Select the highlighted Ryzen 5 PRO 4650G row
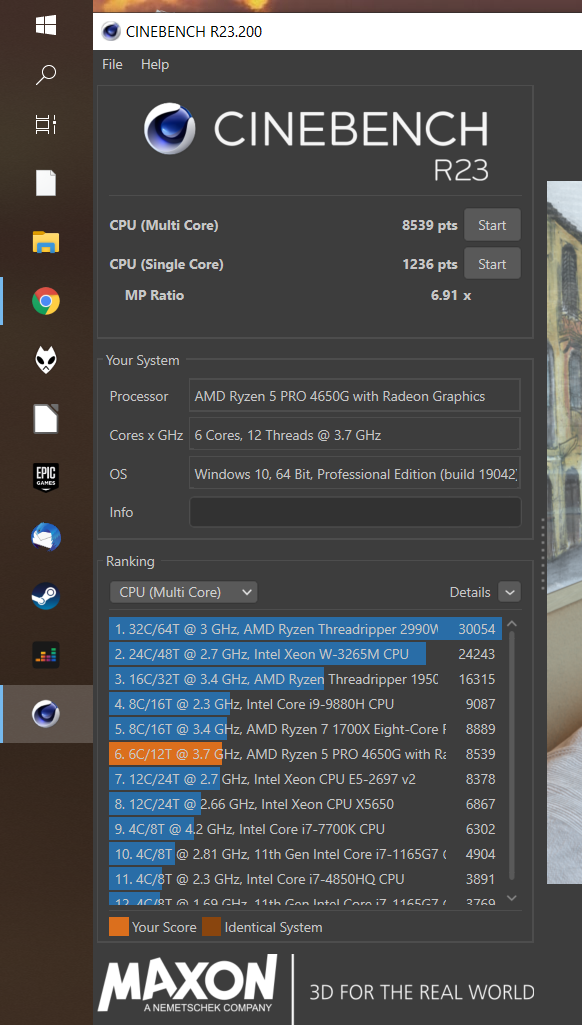Screen dimensions: 582x1025 [306, 754]
